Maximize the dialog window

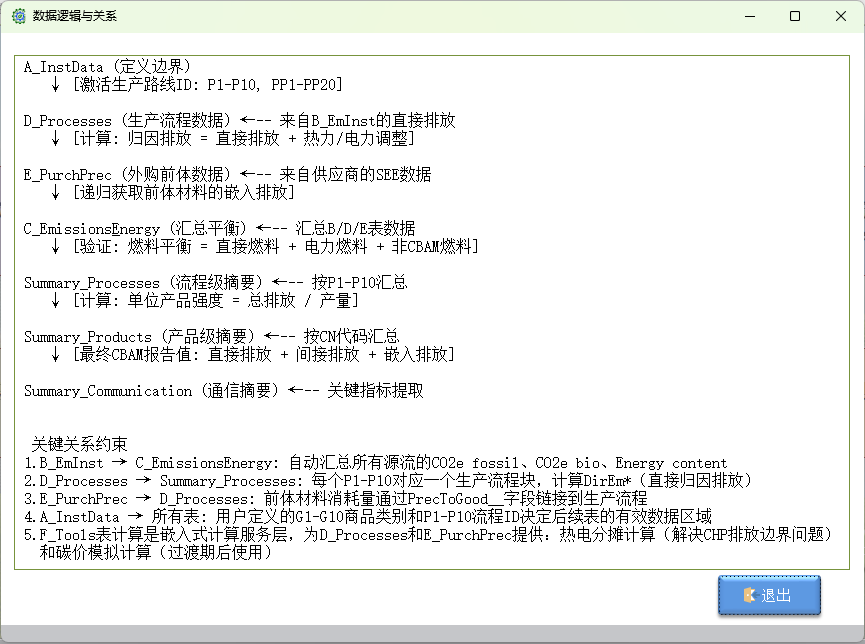[x=795, y=16]
